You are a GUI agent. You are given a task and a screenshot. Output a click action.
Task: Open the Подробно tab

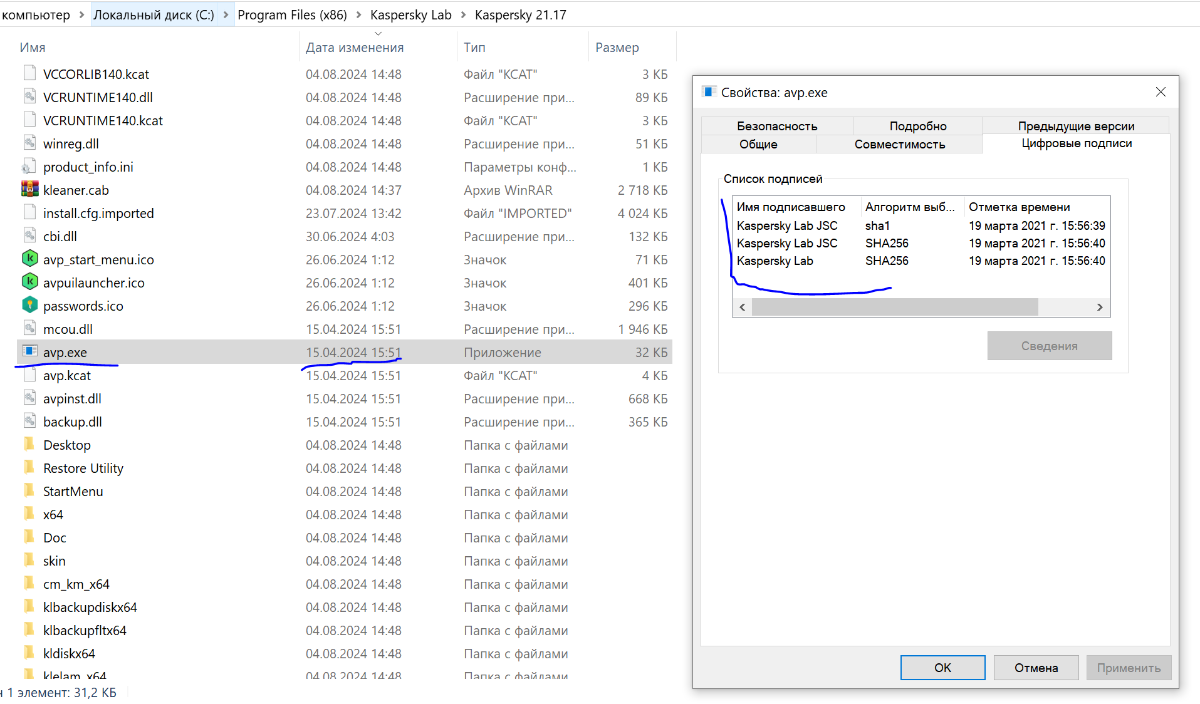pyautogui.click(x=918, y=126)
